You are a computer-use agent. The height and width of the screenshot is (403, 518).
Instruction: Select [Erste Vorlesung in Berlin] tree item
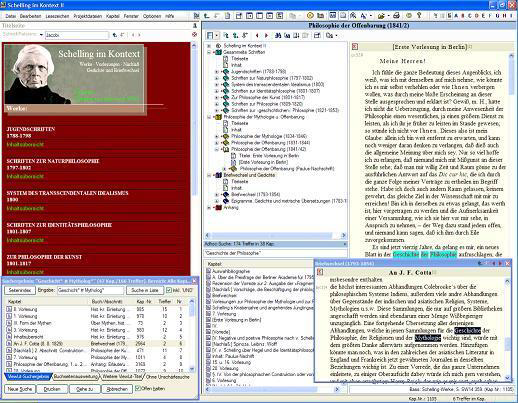click(263, 162)
